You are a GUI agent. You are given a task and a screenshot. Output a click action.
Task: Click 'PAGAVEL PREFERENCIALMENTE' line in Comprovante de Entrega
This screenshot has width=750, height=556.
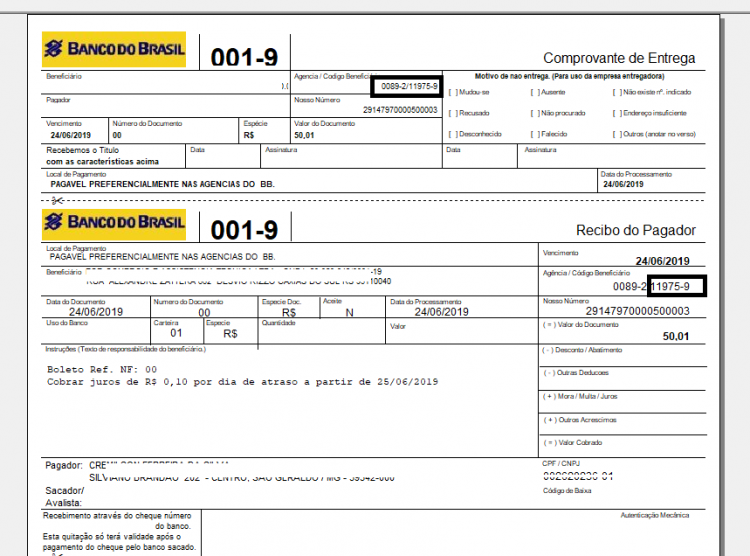(163, 184)
